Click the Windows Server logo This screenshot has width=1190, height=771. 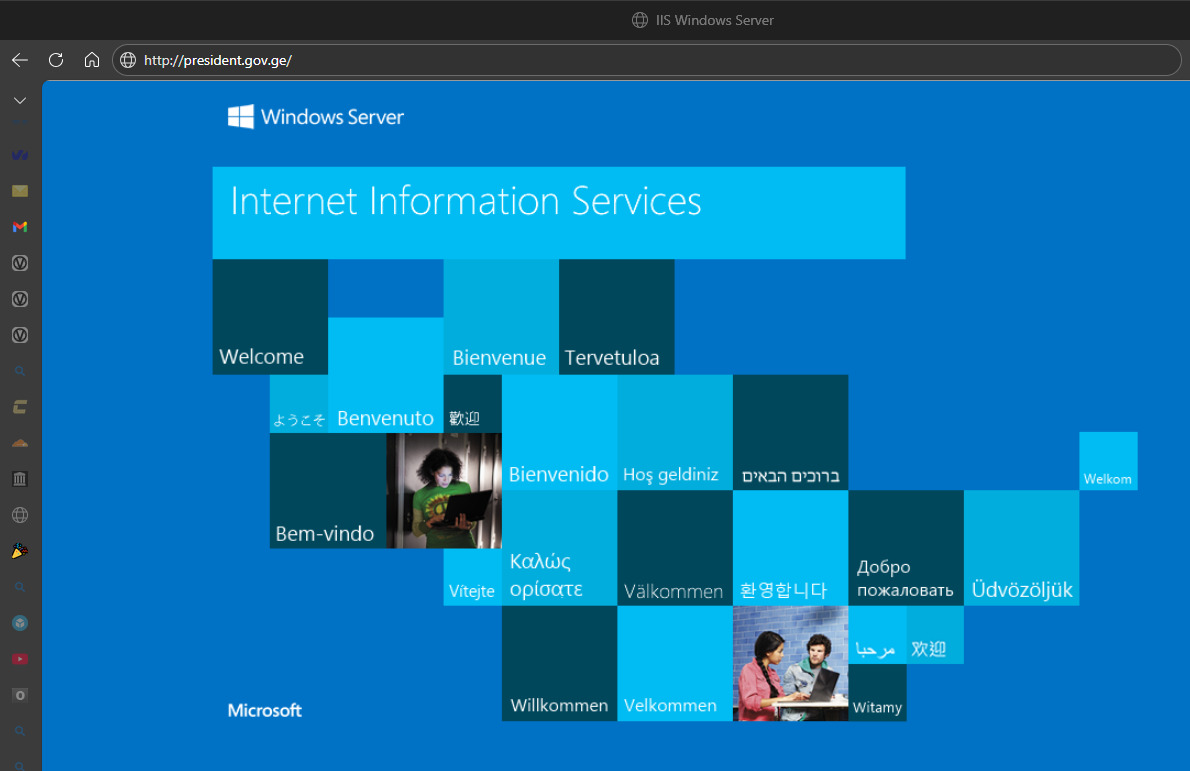click(316, 117)
